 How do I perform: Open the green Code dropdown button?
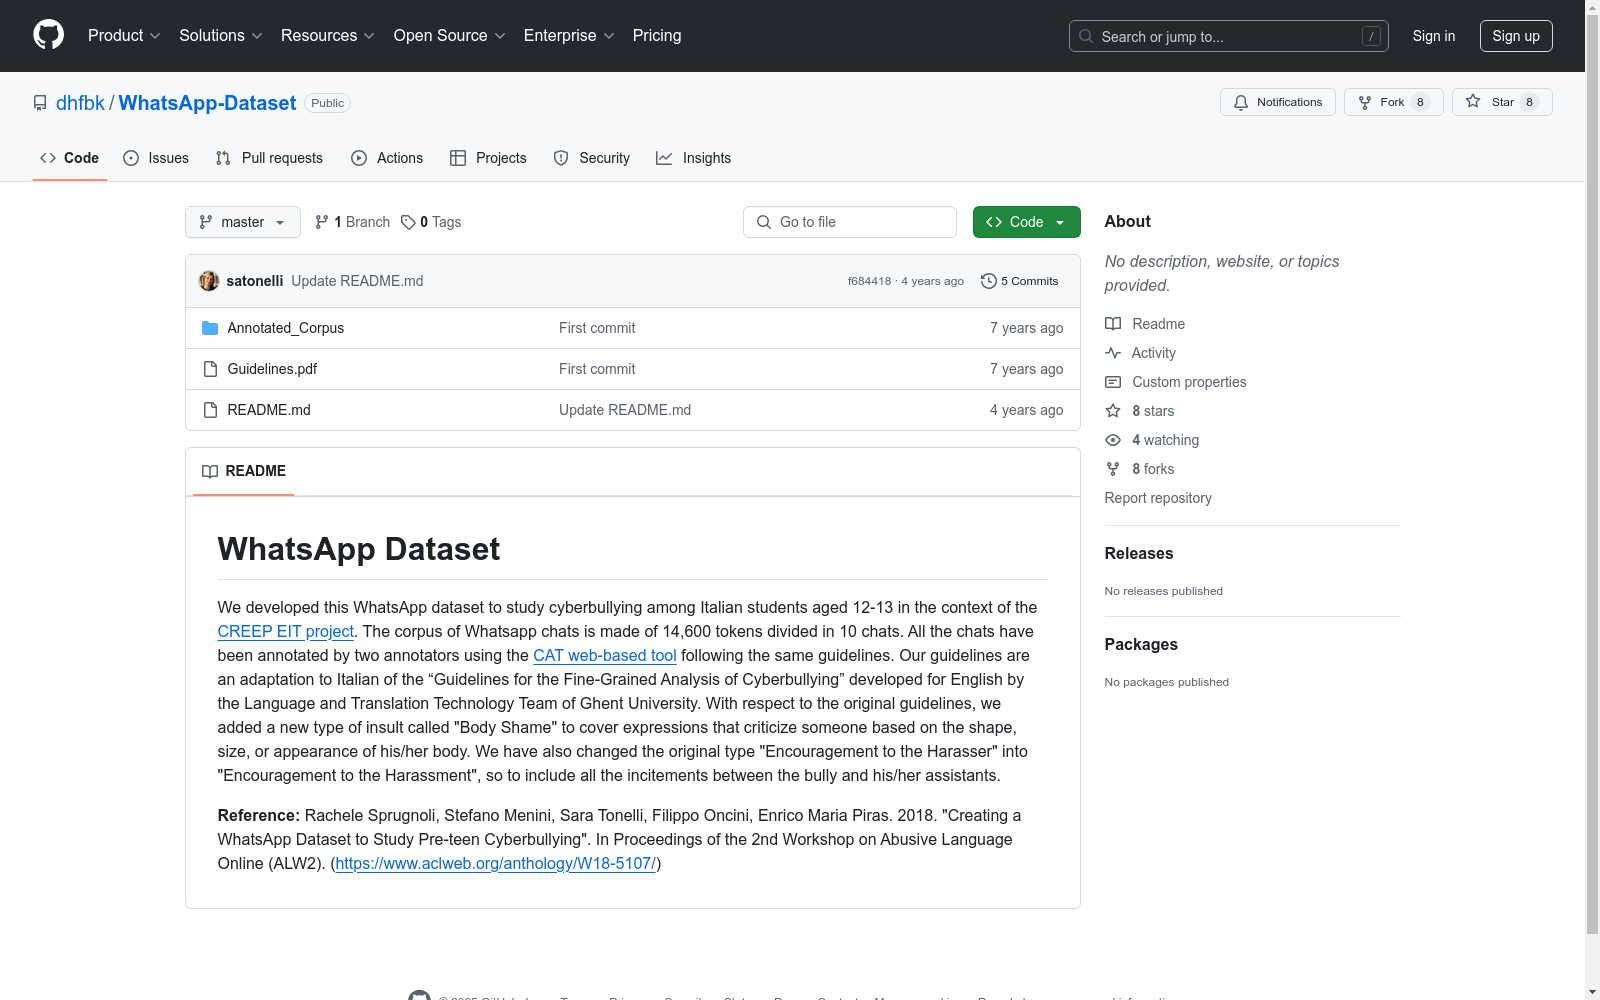click(x=1026, y=222)
